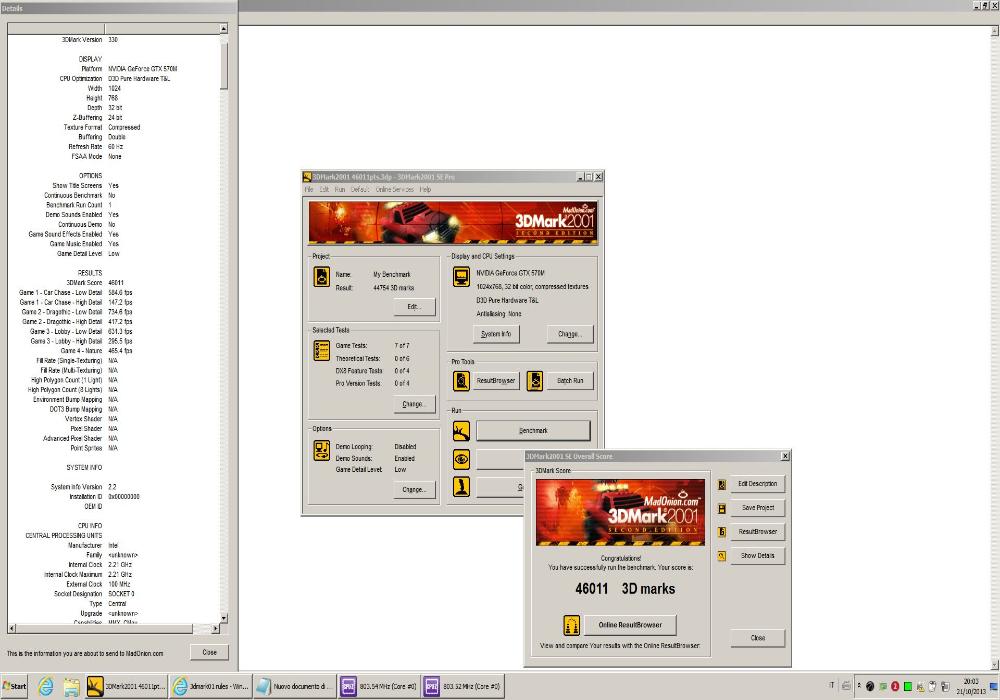The width and height of the screenshot is (1000, 700).
Task: Click the IT language indicator in the taskbar
Action: (832, 686)
